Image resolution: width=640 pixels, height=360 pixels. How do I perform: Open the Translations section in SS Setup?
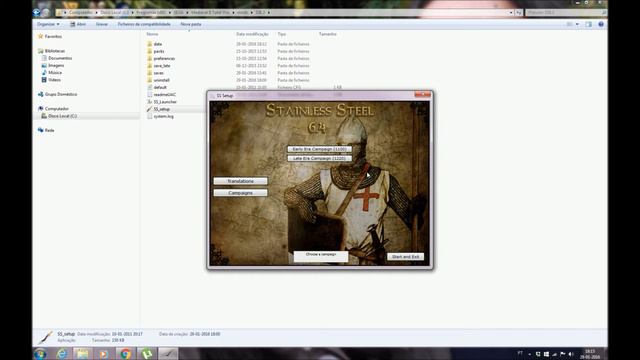point(240,181)
